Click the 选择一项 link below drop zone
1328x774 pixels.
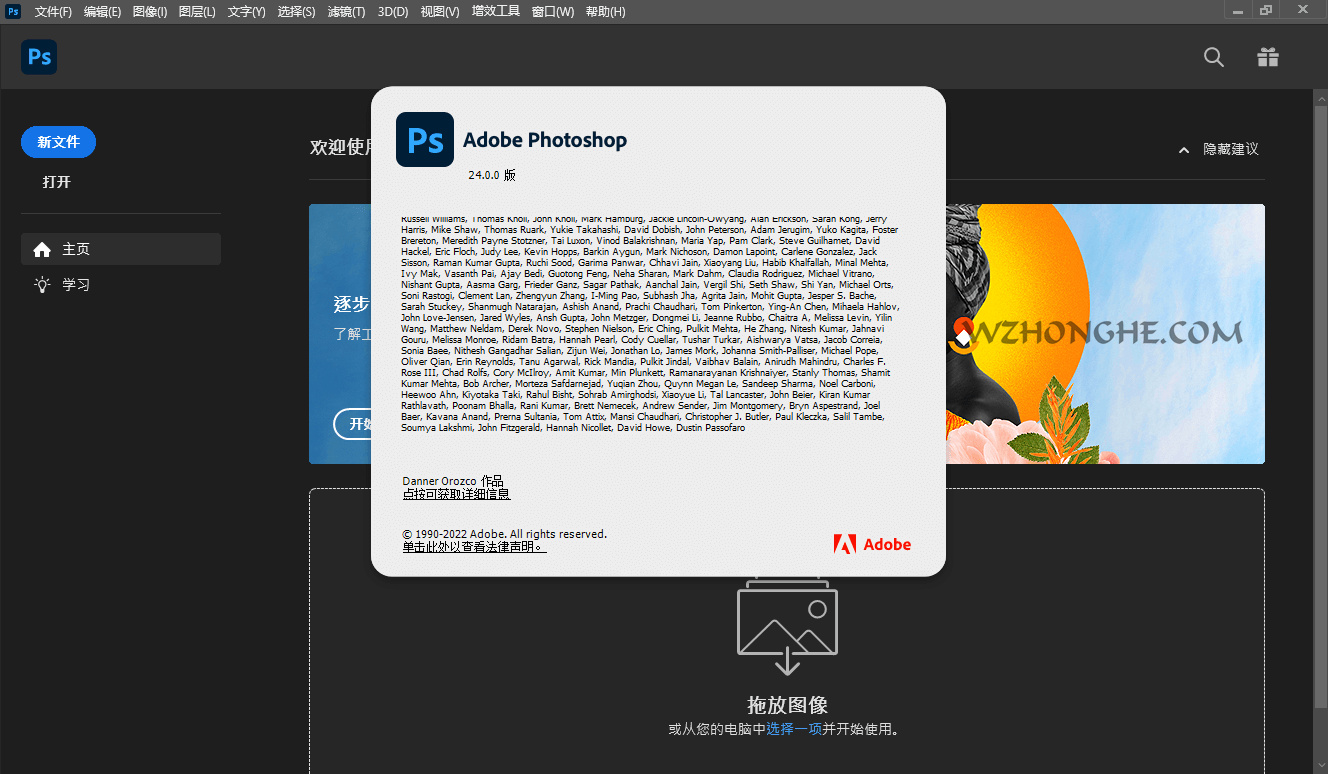pos(793,729)
